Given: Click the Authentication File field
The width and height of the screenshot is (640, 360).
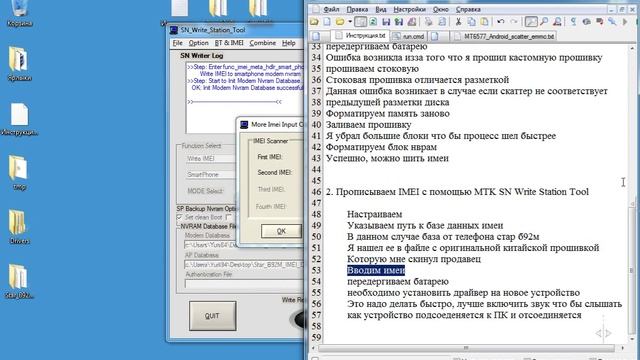Looking at the screenshot, I should coord(244,283).
